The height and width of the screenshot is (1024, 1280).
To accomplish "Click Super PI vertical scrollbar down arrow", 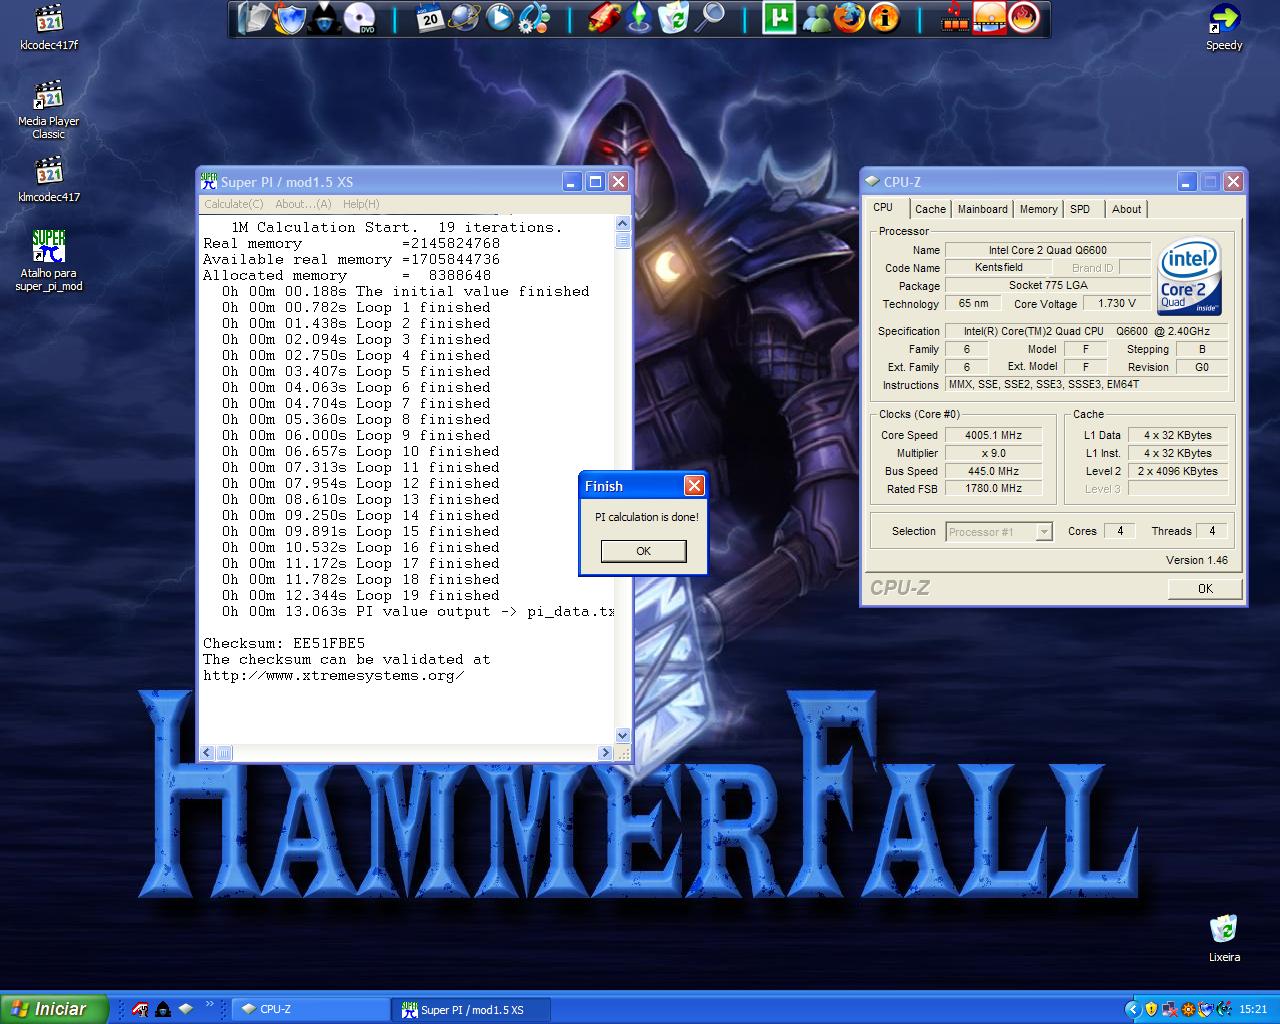I will click(623, 736).
